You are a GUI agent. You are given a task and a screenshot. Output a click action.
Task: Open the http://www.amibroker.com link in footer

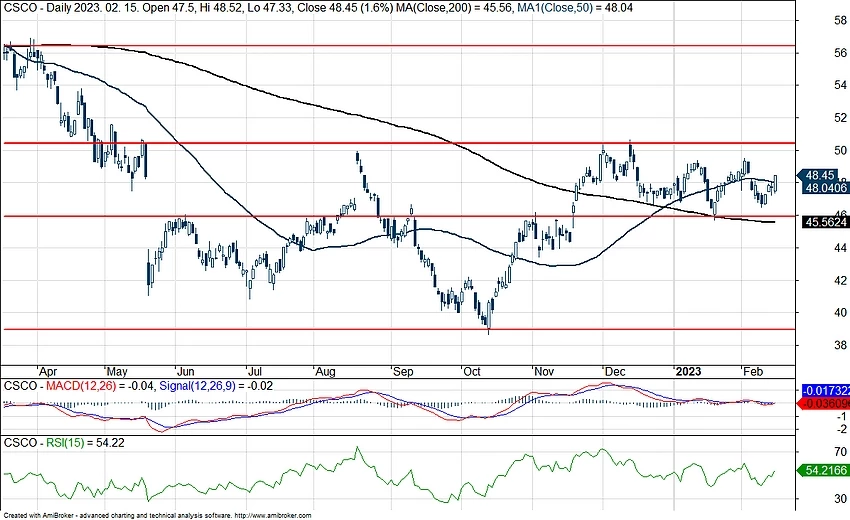click(x=274, y=516)
